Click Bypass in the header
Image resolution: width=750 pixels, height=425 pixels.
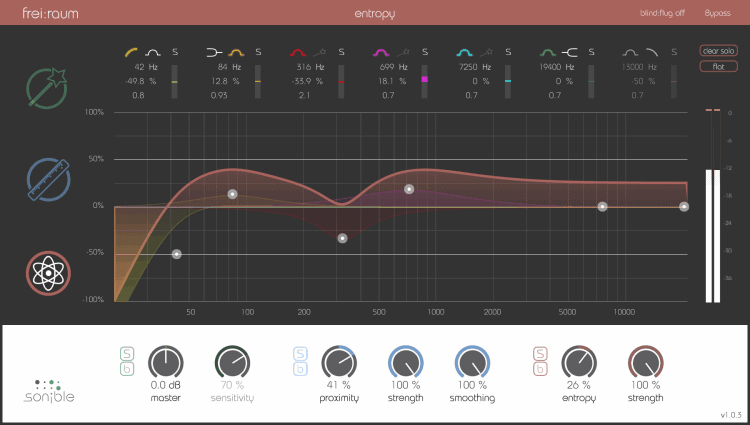(x=717, y=13)
